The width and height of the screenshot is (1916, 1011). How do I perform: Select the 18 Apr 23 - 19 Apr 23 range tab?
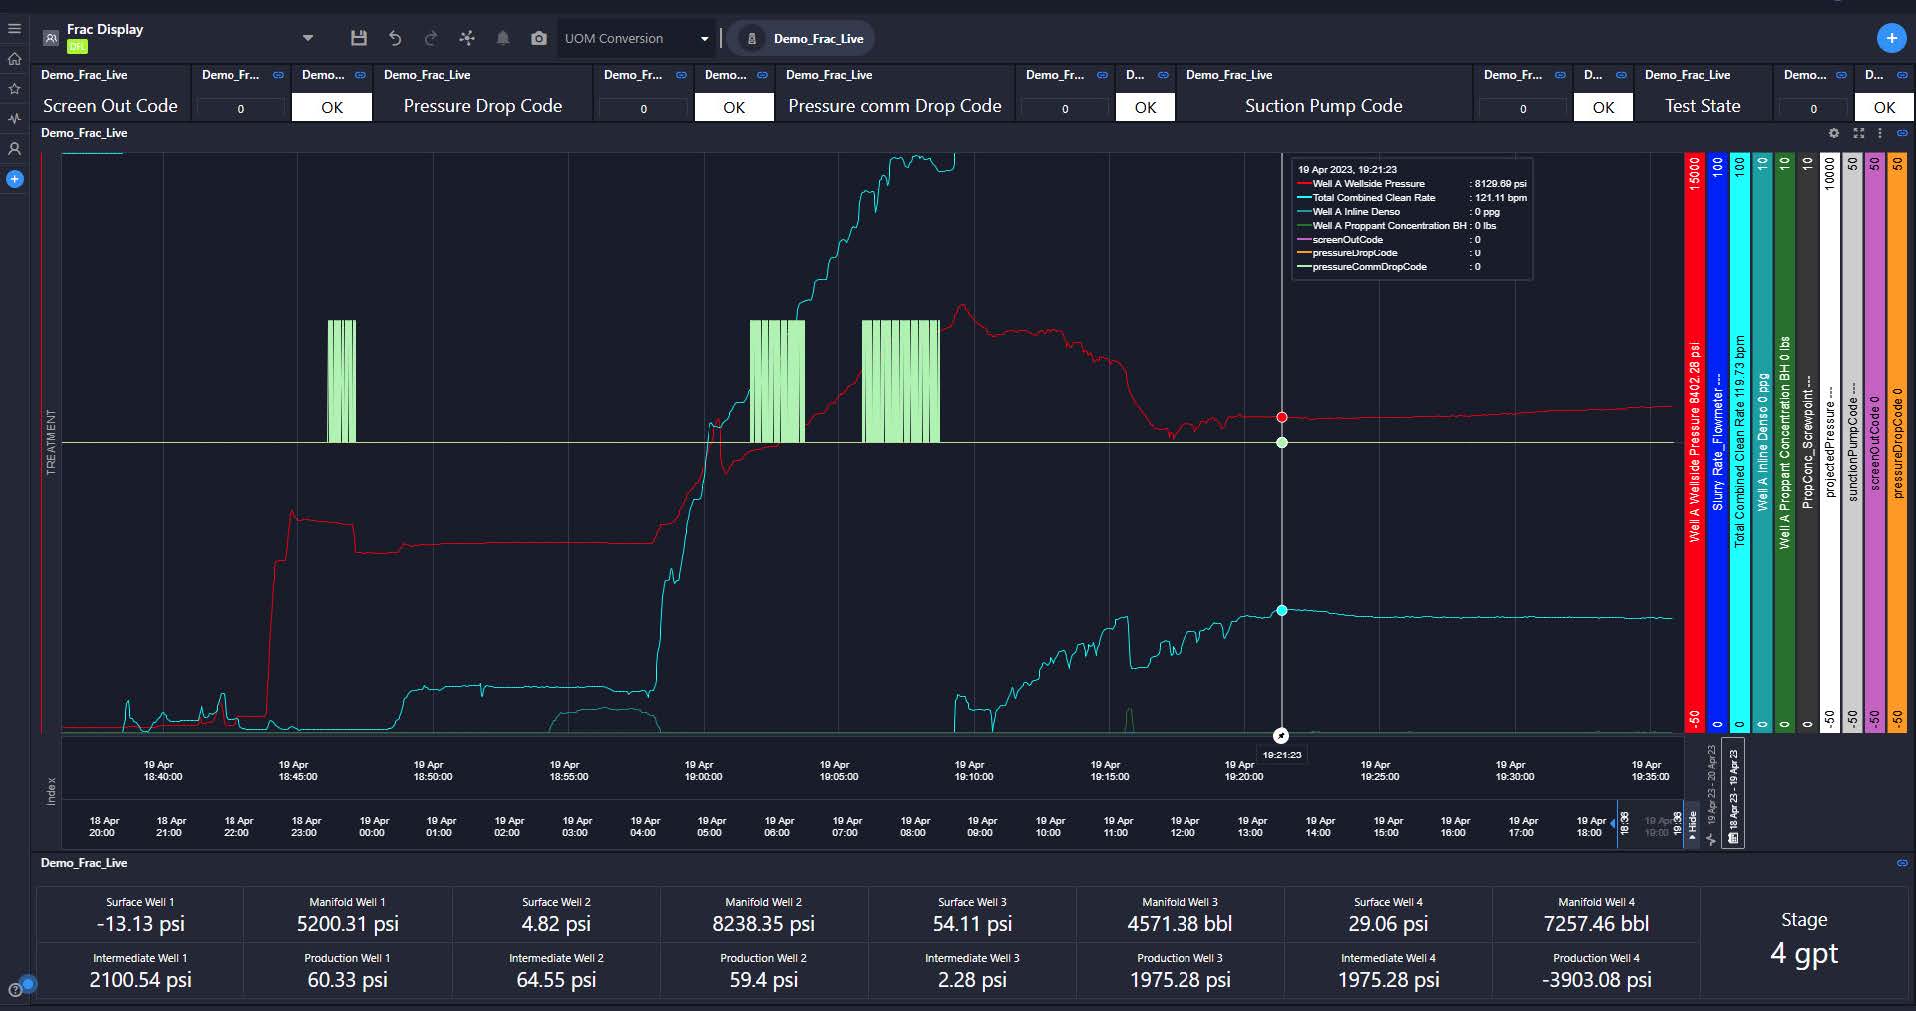[x=1734, y=793]
